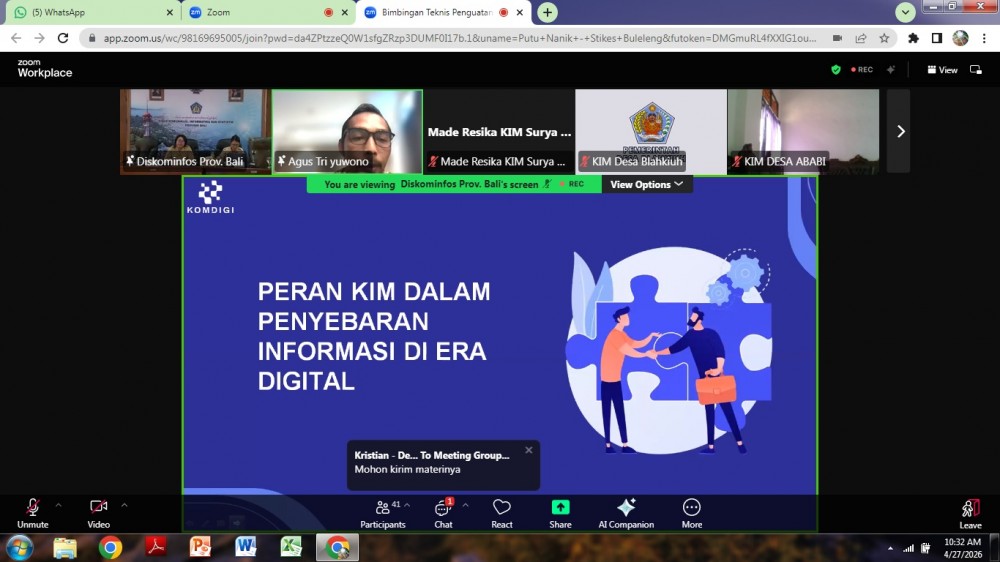Unmute the microphone
Viewport: 1000px width, 562px height.
[33, 513]
